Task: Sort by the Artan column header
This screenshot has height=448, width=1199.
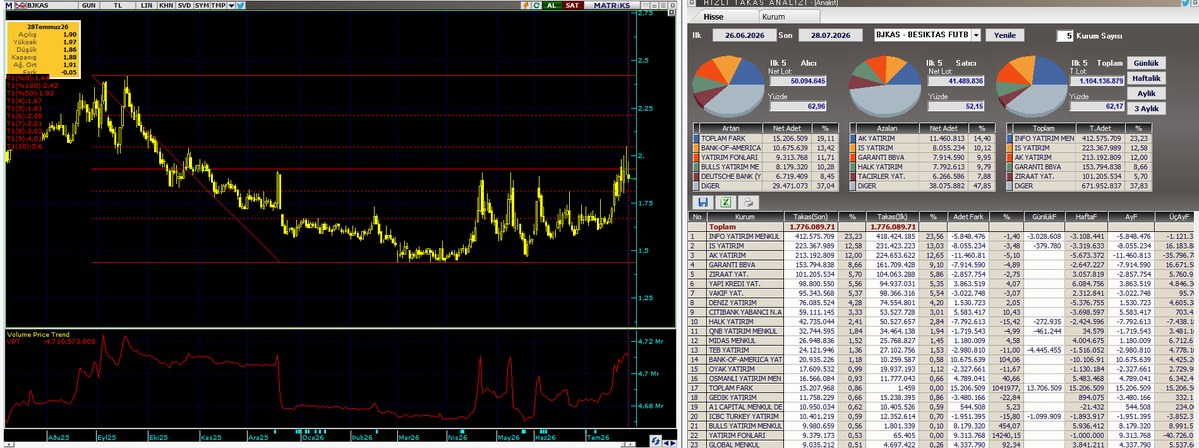Action: coord(732,128)
